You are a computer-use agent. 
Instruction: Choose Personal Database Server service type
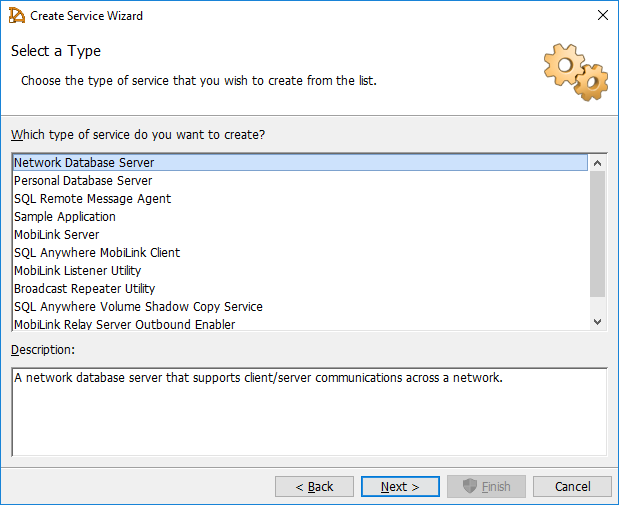click(83, 181)
